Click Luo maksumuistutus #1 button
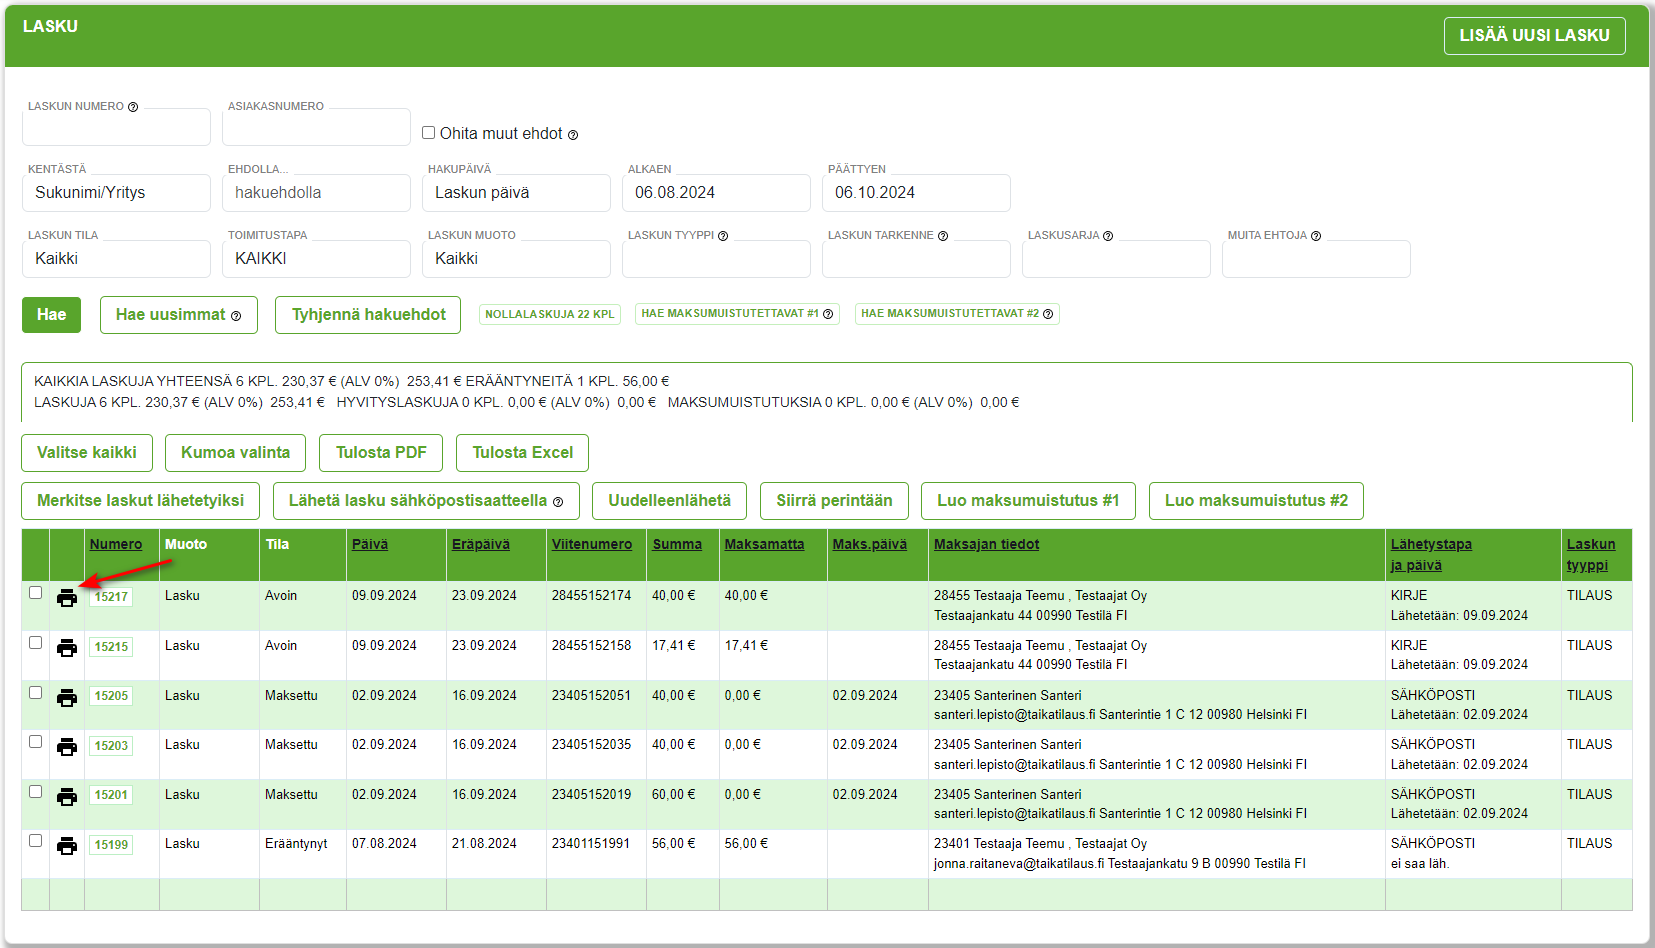Viewport: 1655px width, 948px height. point(1028,501)
